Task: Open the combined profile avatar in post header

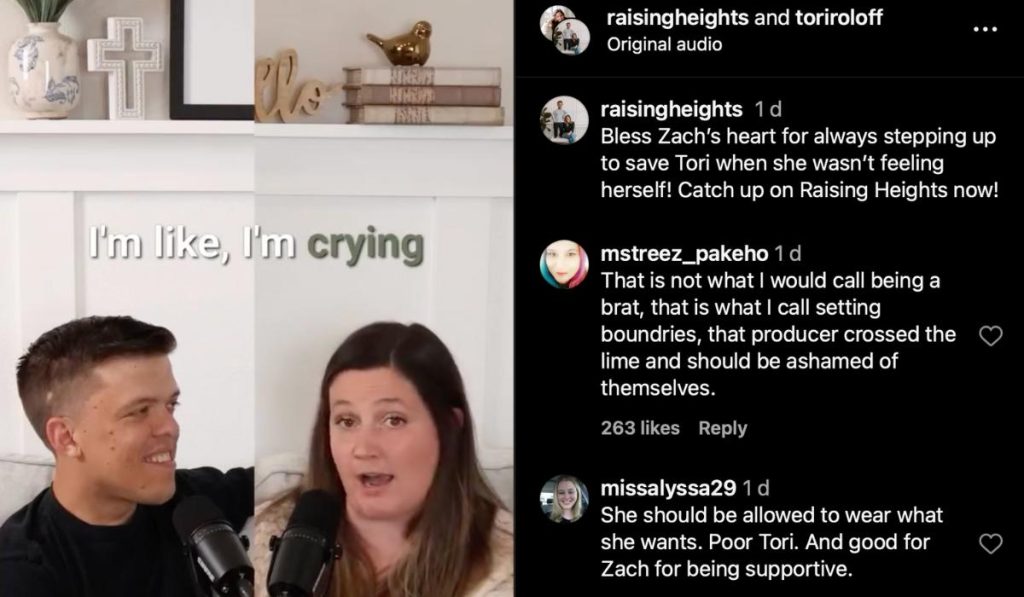Action: pos(565,30)
